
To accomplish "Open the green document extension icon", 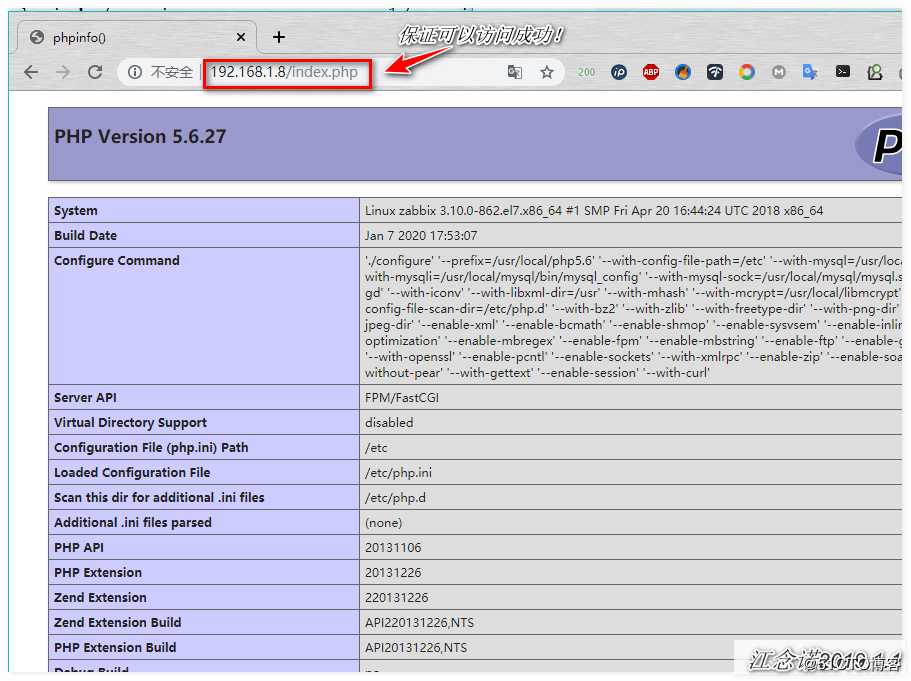I will 874,72.
